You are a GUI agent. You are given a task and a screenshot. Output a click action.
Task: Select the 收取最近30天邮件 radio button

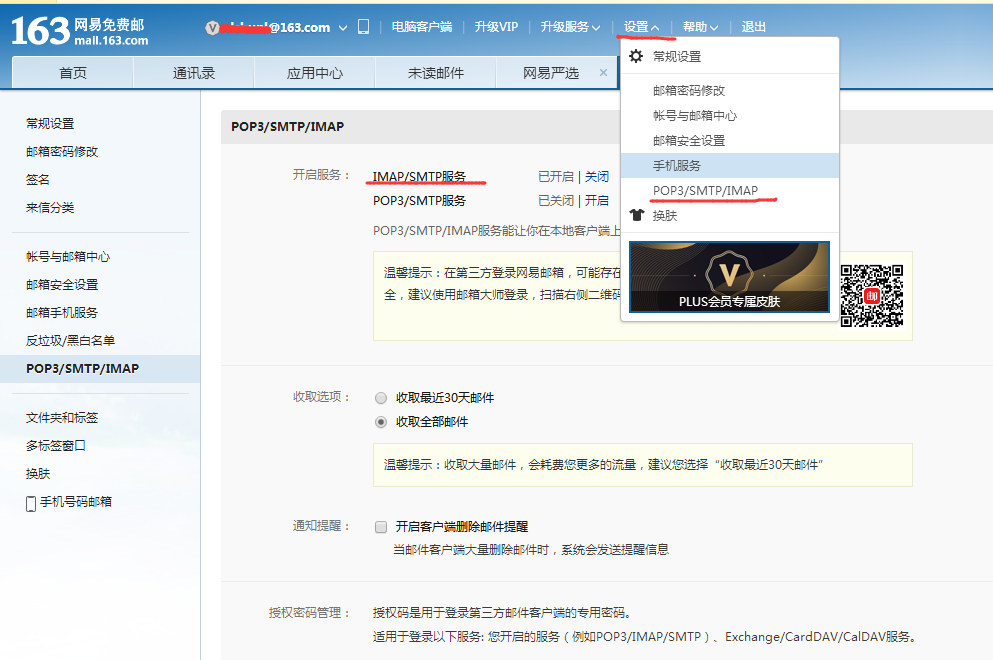pyautogui.click(x=381, y=397)
